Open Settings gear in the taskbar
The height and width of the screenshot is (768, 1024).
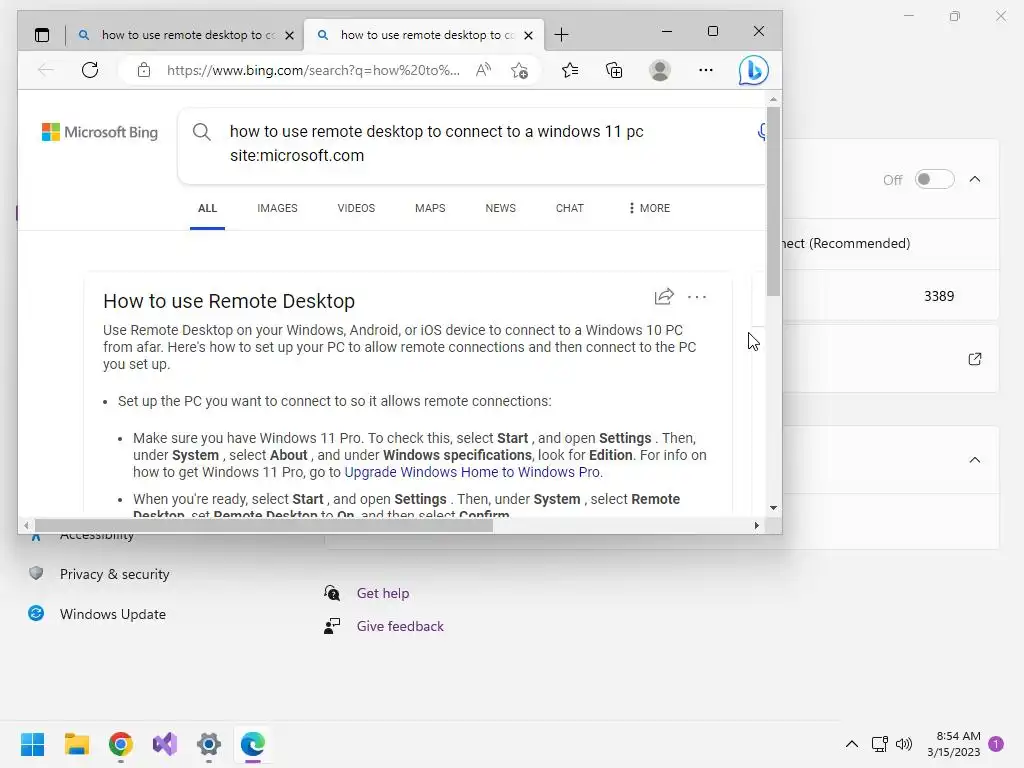(209, 744)
